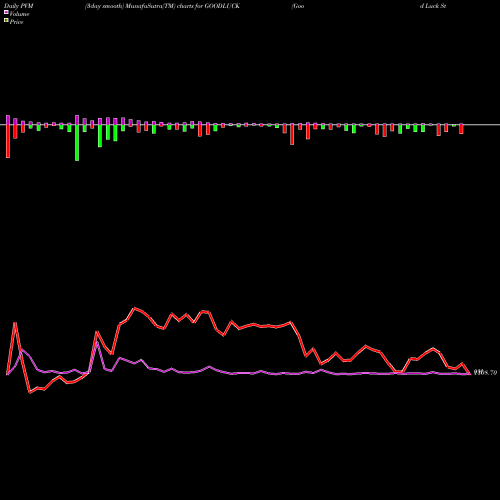This screenshot has width=500, height=500.
Task: Click the 'Volume' legend label
Action: pyautogui.click(x=19, y=14)
